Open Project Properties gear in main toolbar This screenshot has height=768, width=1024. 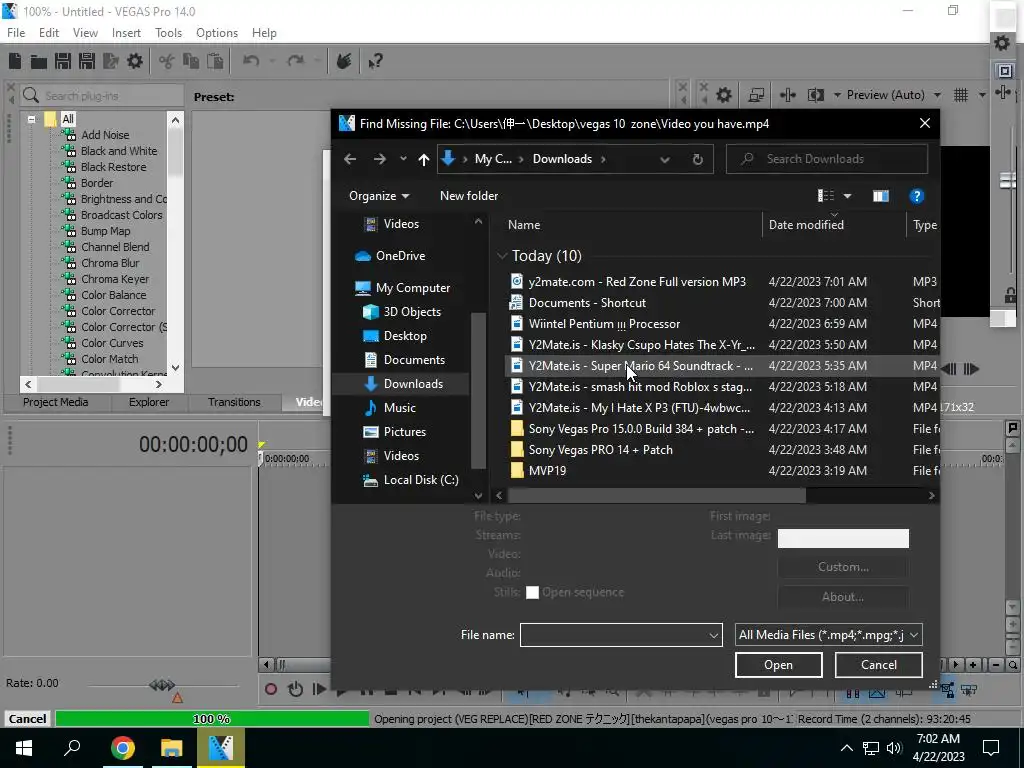pos(135,61)
